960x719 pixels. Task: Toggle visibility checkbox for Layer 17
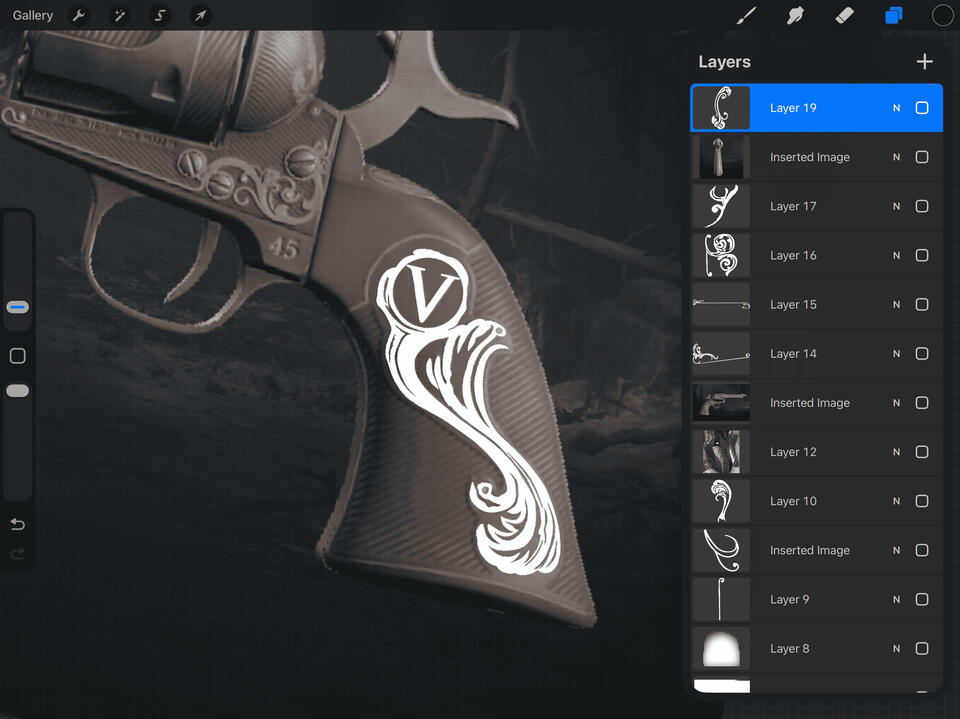[x=922, y=206]
